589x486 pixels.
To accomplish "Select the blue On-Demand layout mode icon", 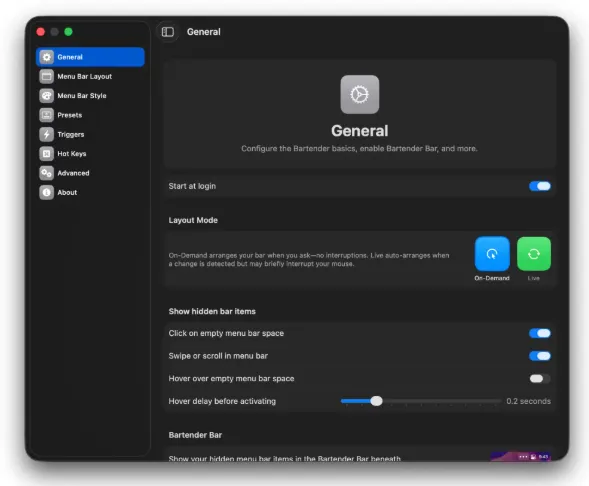I will tap(492, 254).
